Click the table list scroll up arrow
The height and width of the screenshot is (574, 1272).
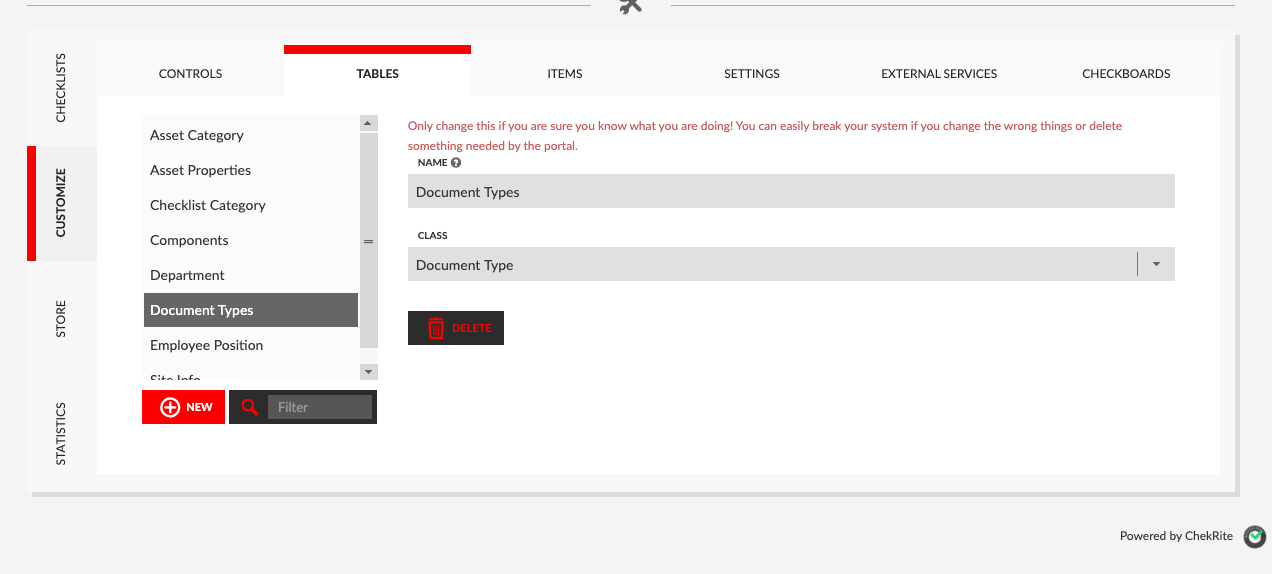point(368,124)
